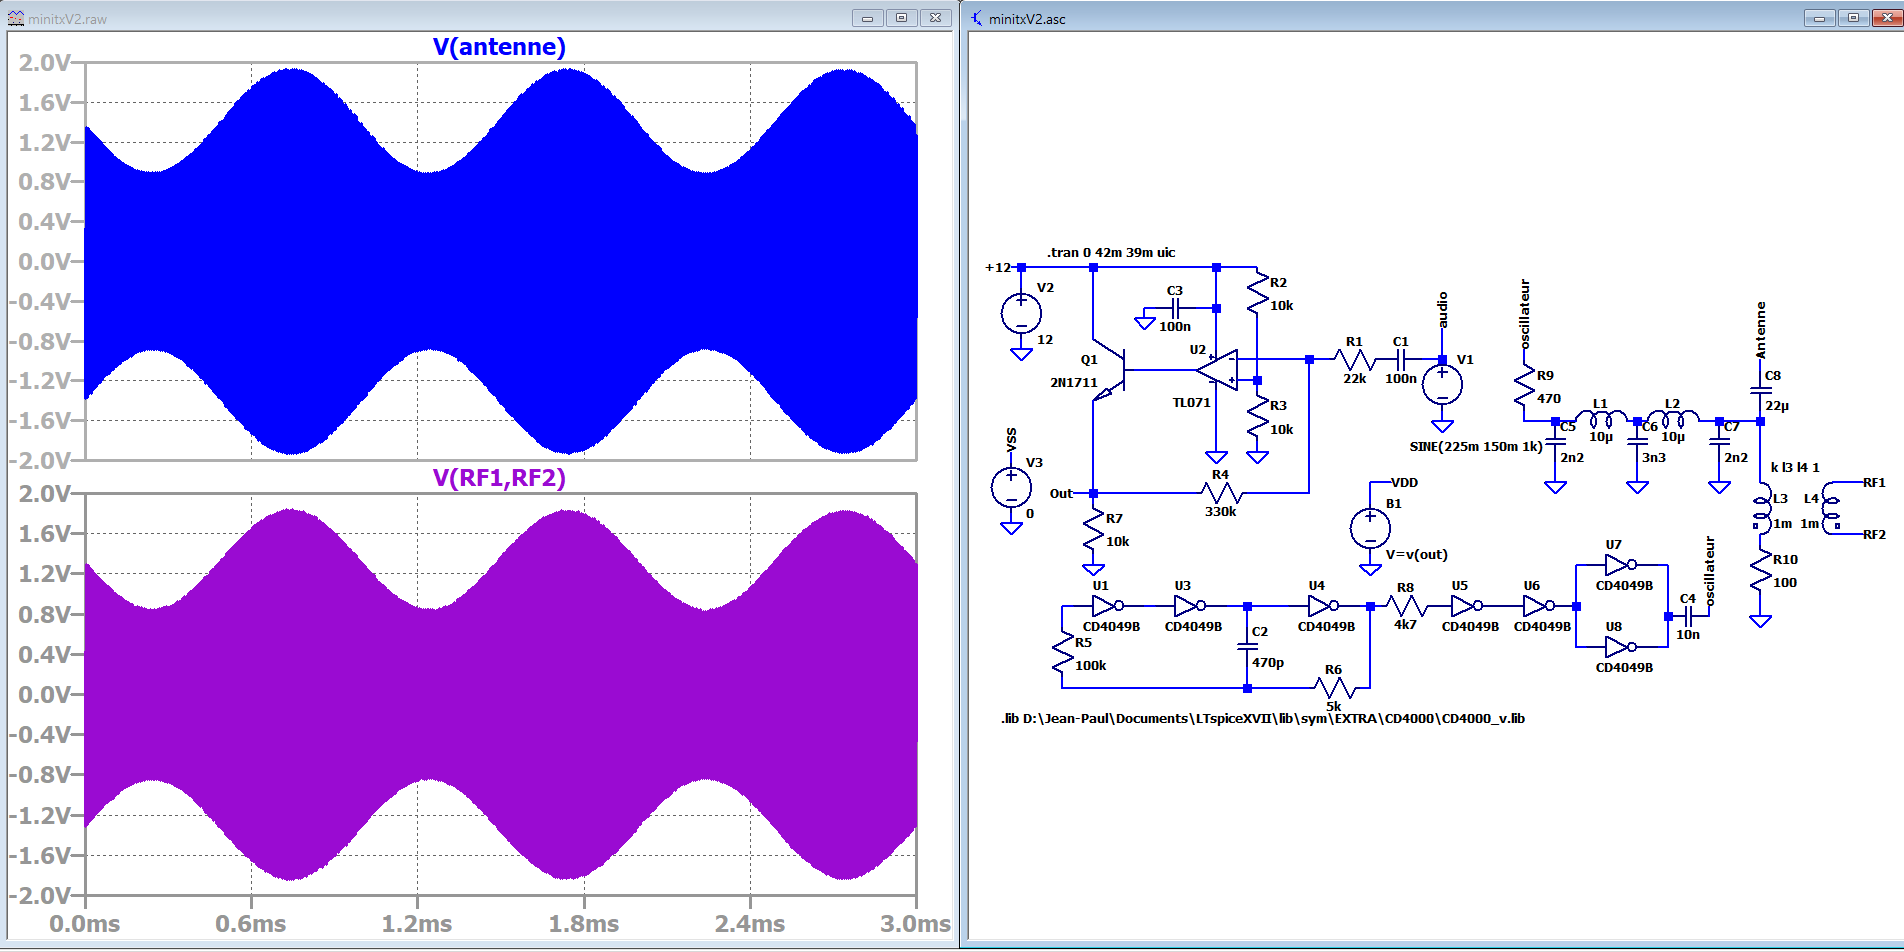Click the U7 CD4049B inverter symbol
The image size is (1904, 952).
[1619, 565]
